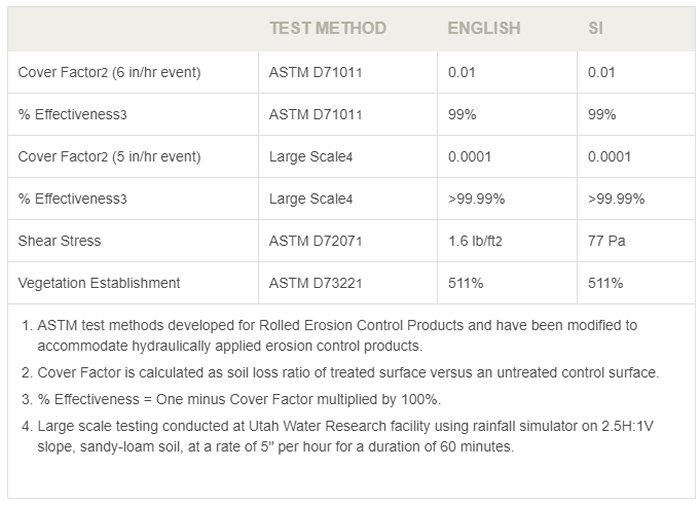Click the 77 Pa shear stress value

pyautogui.click(x=606, y=241)
